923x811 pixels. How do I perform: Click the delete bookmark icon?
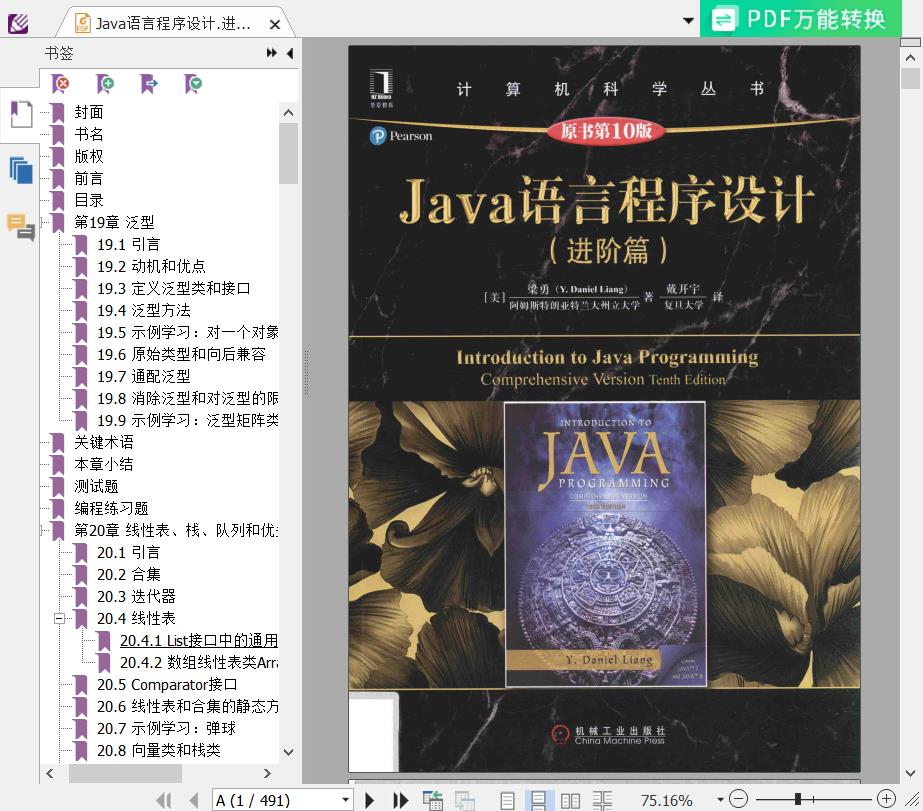tap(60, 84)
